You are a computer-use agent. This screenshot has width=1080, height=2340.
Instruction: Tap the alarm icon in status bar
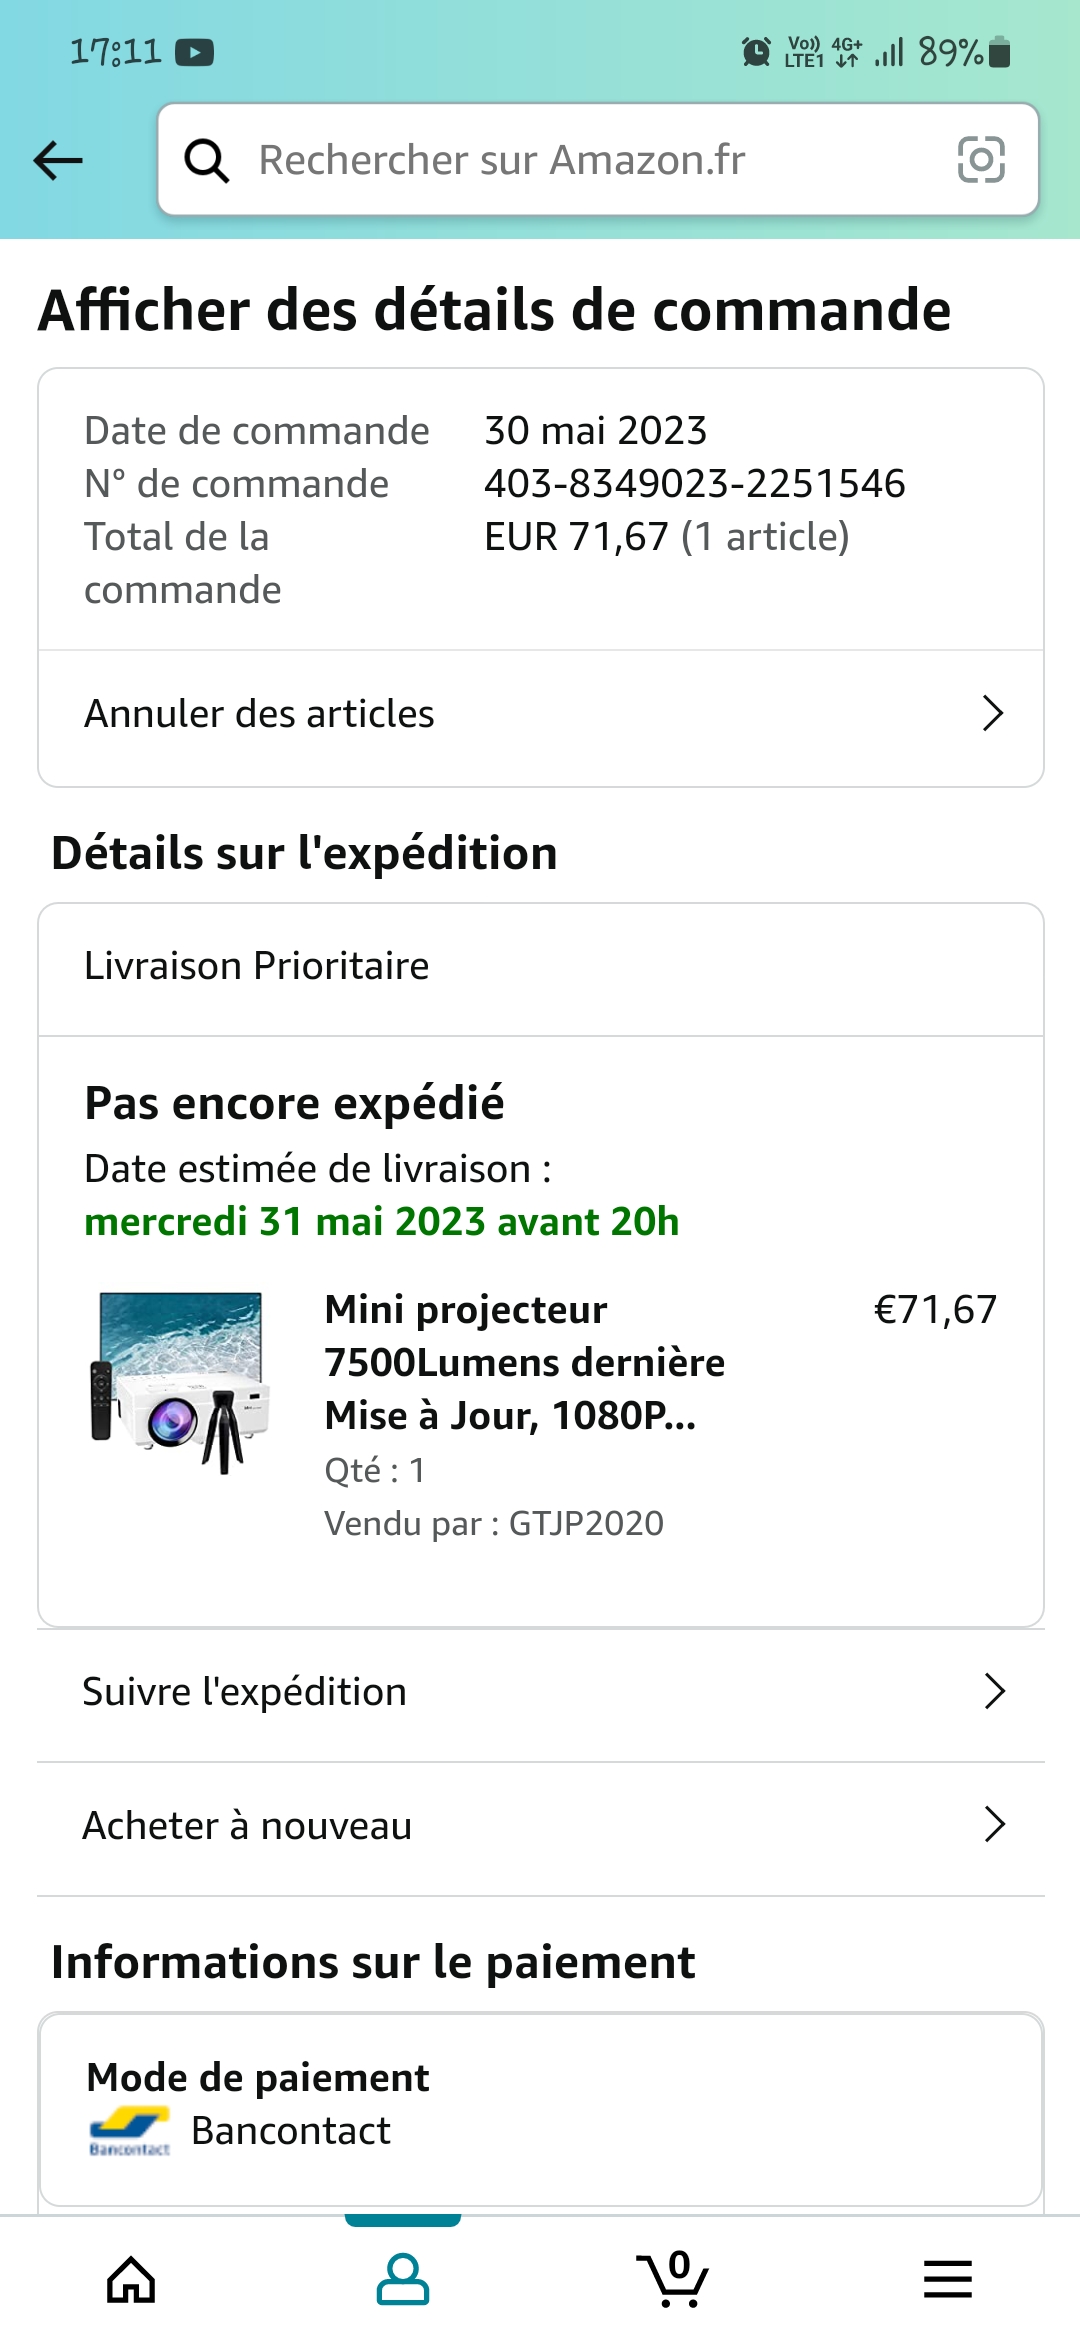click(756, 52)
